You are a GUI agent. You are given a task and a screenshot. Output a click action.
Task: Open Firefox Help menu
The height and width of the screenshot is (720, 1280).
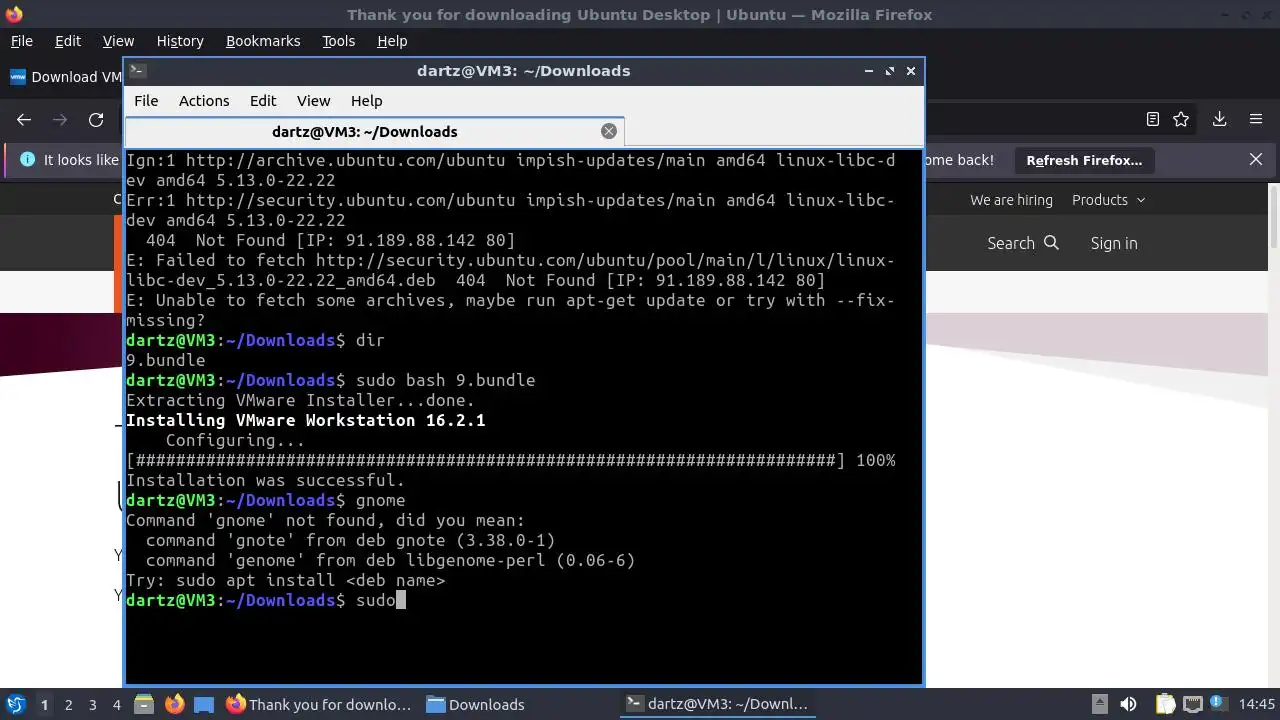[x=392, y=41]
